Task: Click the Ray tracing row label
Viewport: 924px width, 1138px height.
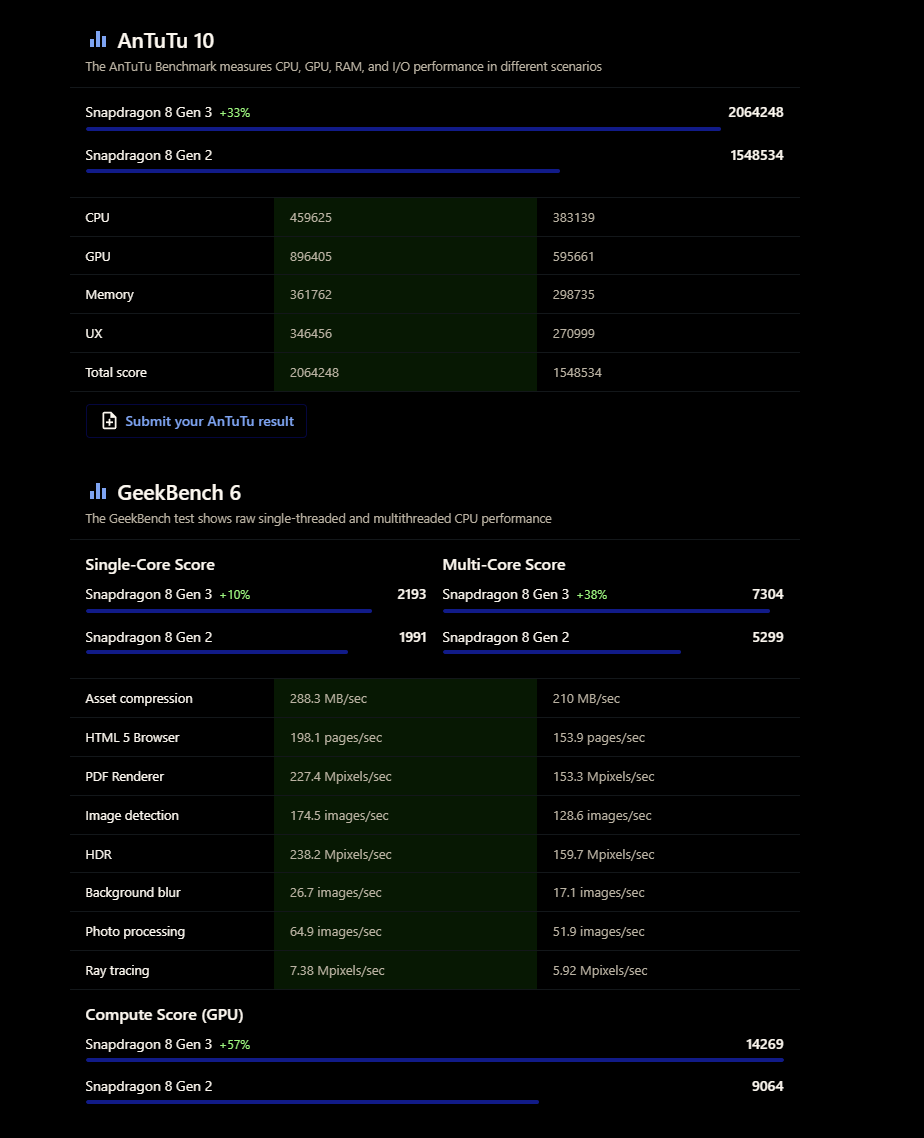Action: click(x=117, y=970)
